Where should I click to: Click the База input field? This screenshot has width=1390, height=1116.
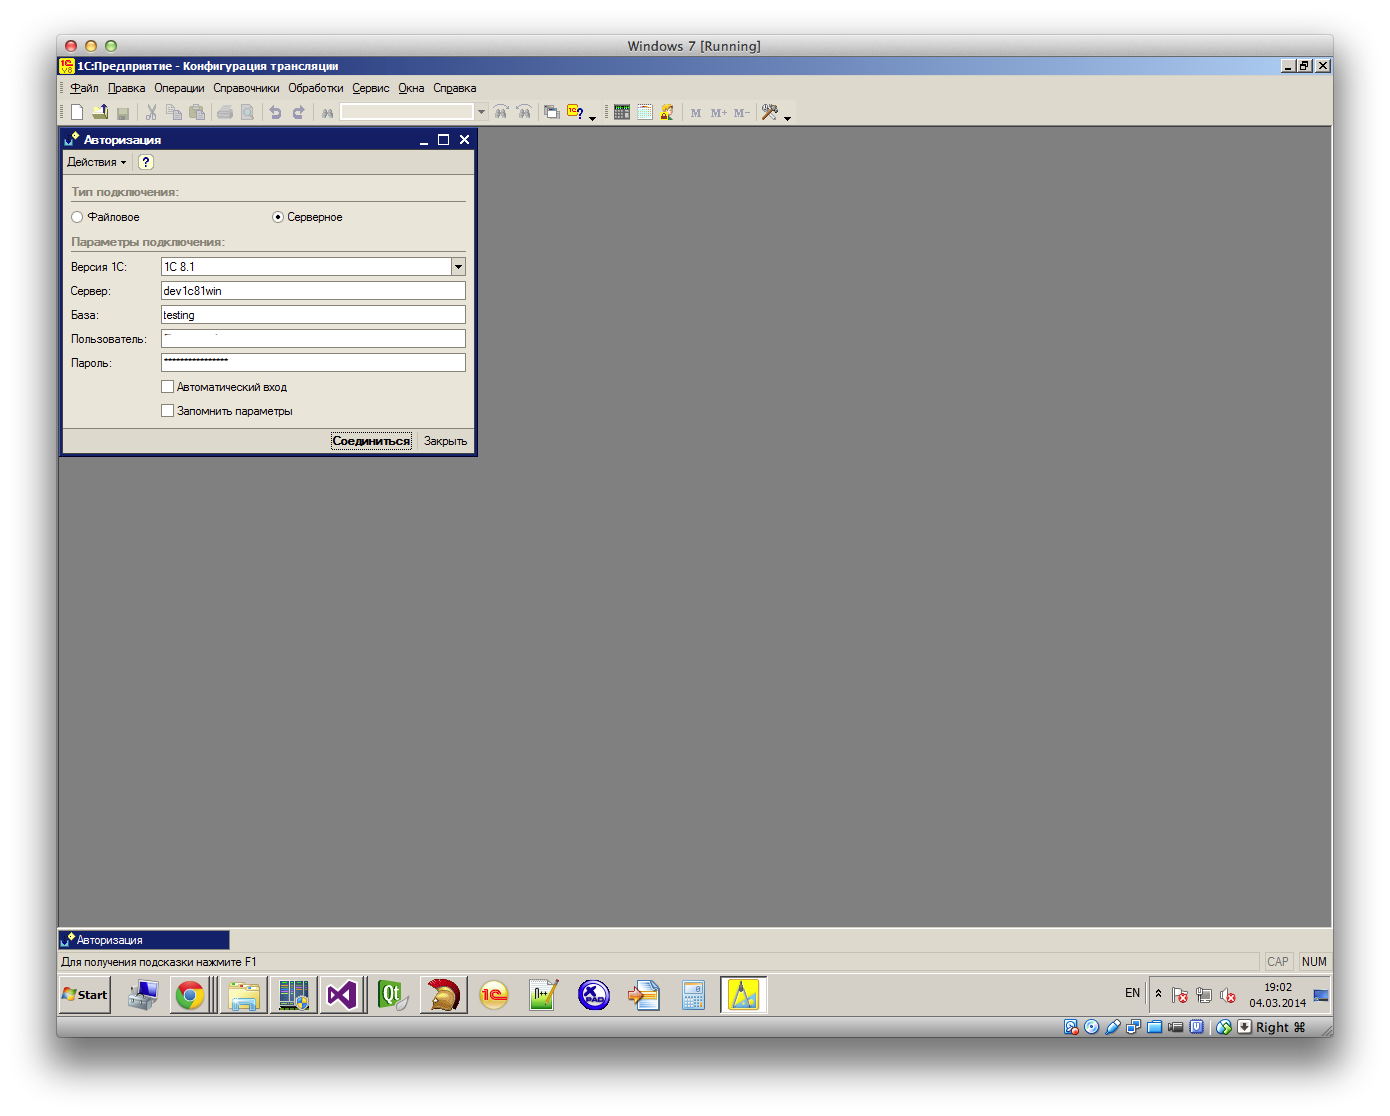313,315
